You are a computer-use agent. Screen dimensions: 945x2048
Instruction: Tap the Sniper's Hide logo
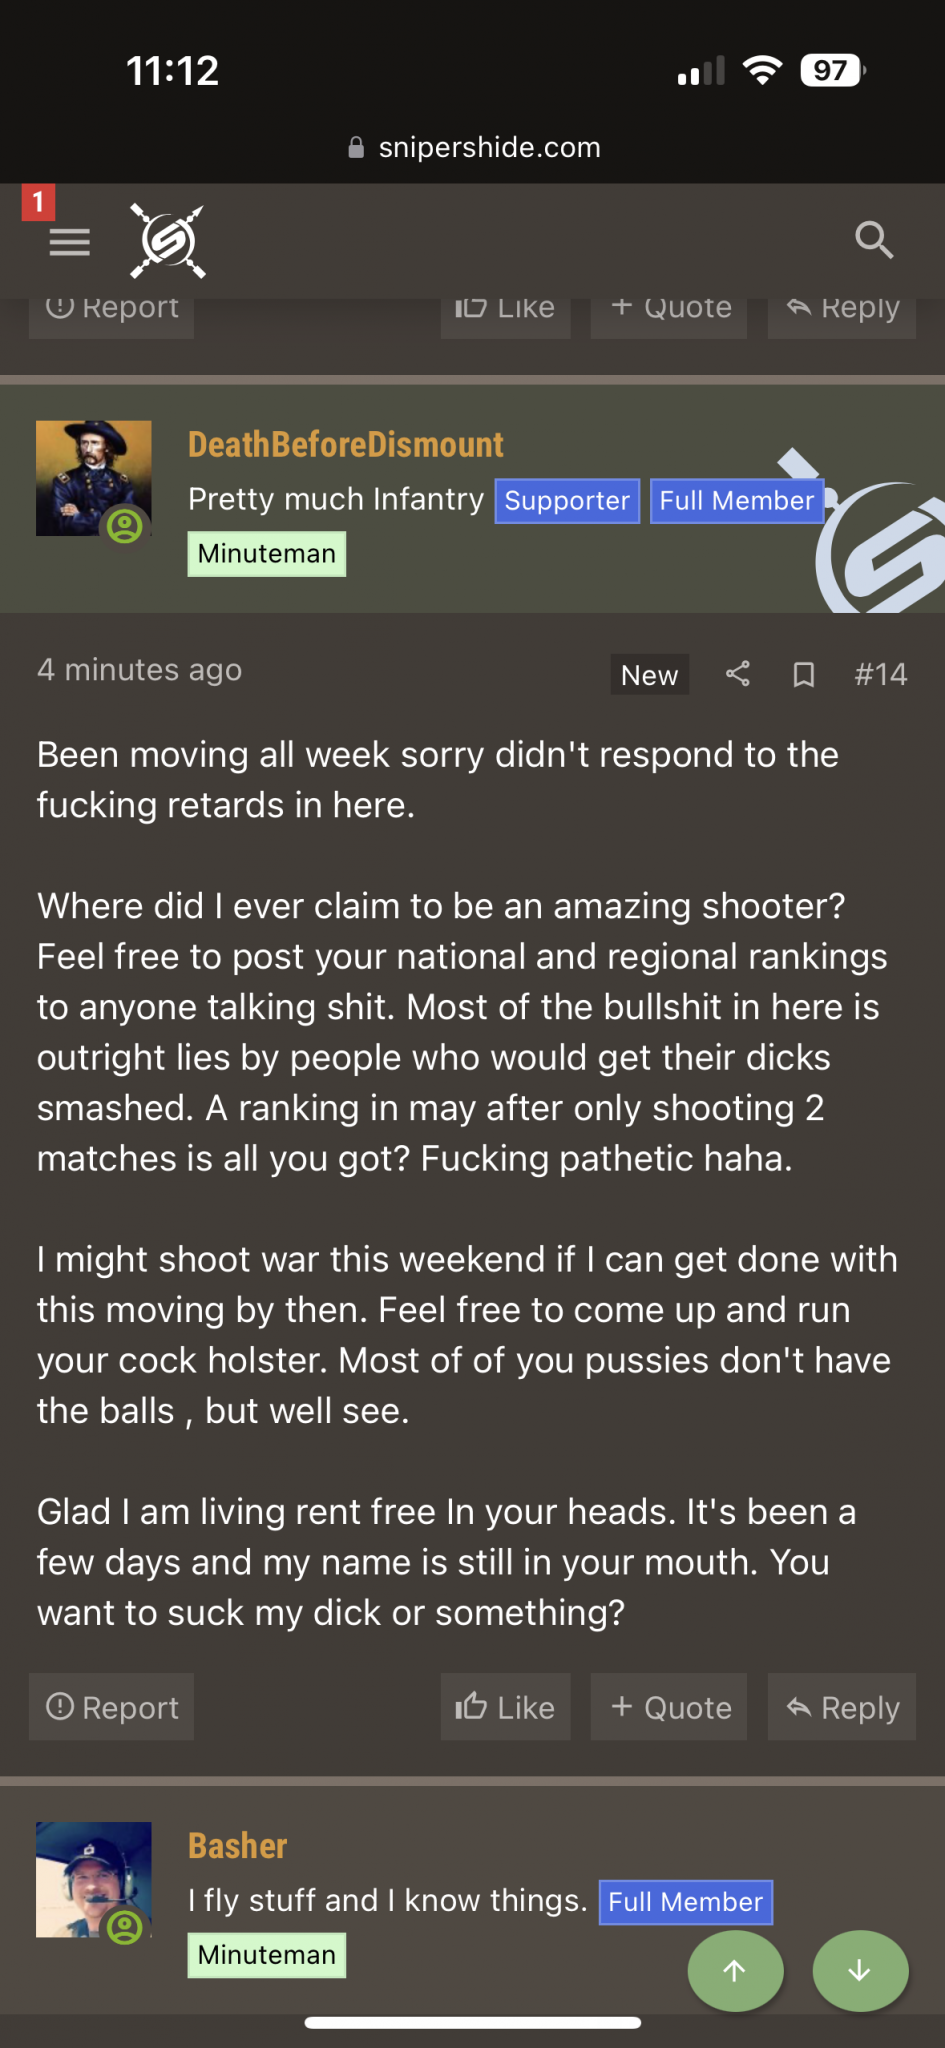pos(168,241)
